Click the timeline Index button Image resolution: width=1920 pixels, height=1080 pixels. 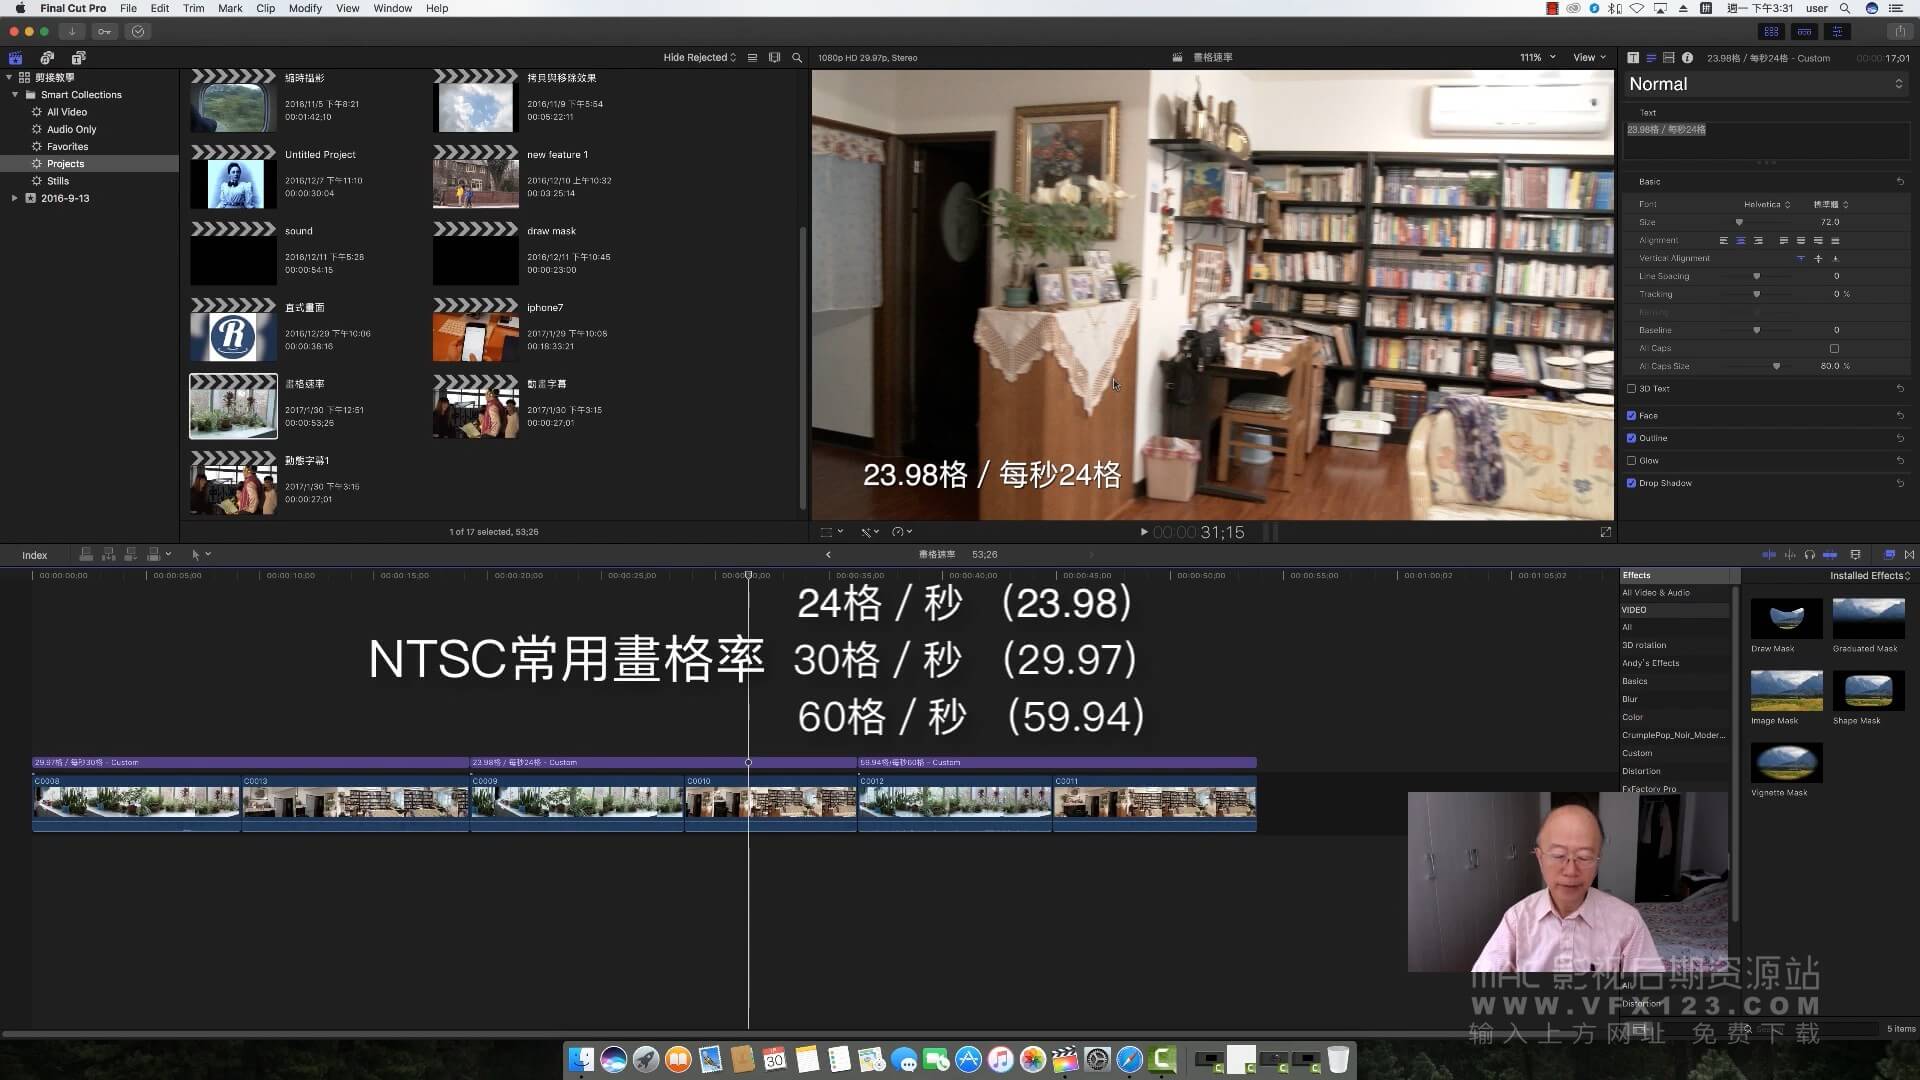tap(35, 556)
